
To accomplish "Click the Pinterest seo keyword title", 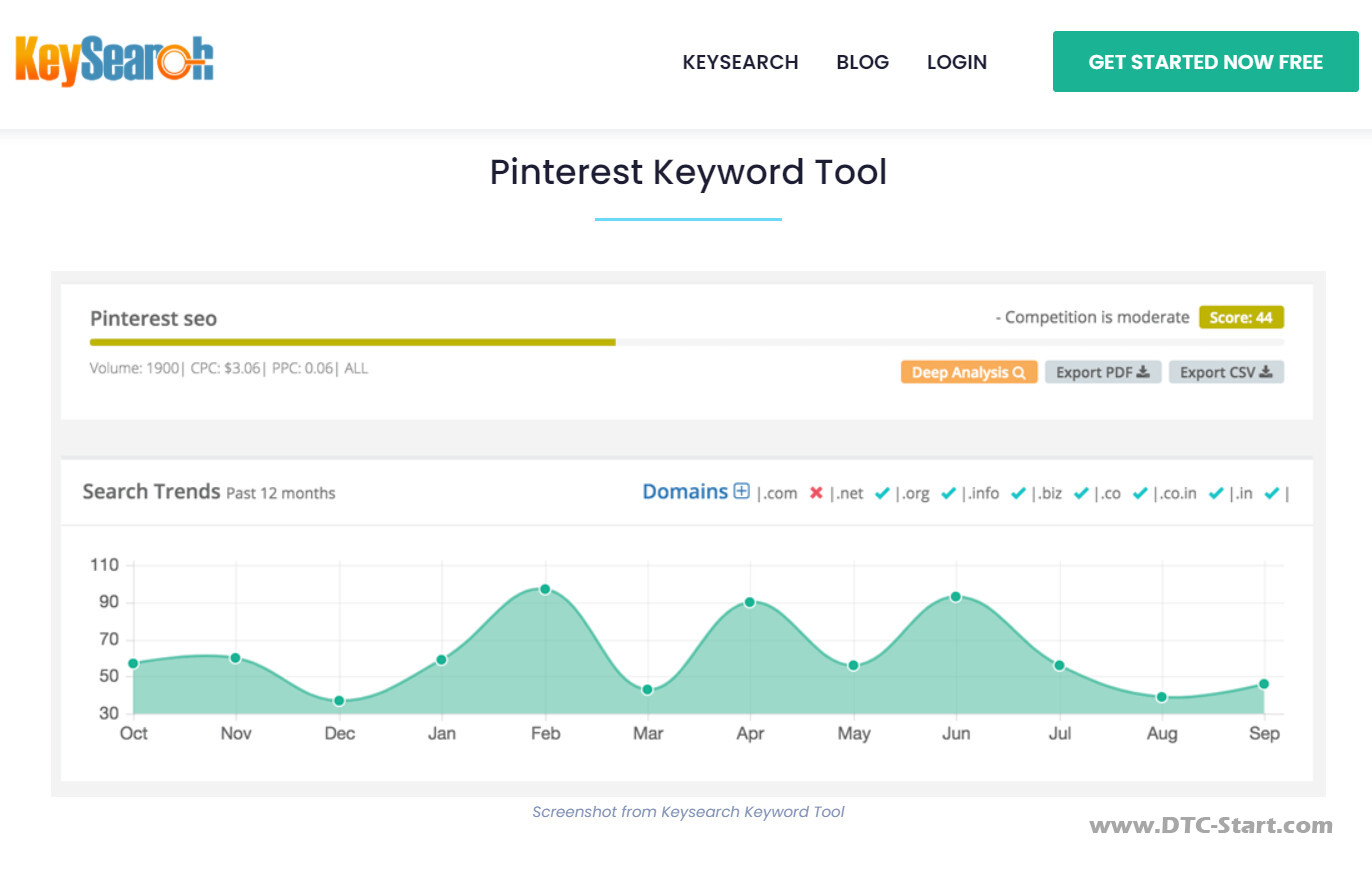I will pos(153,318).
